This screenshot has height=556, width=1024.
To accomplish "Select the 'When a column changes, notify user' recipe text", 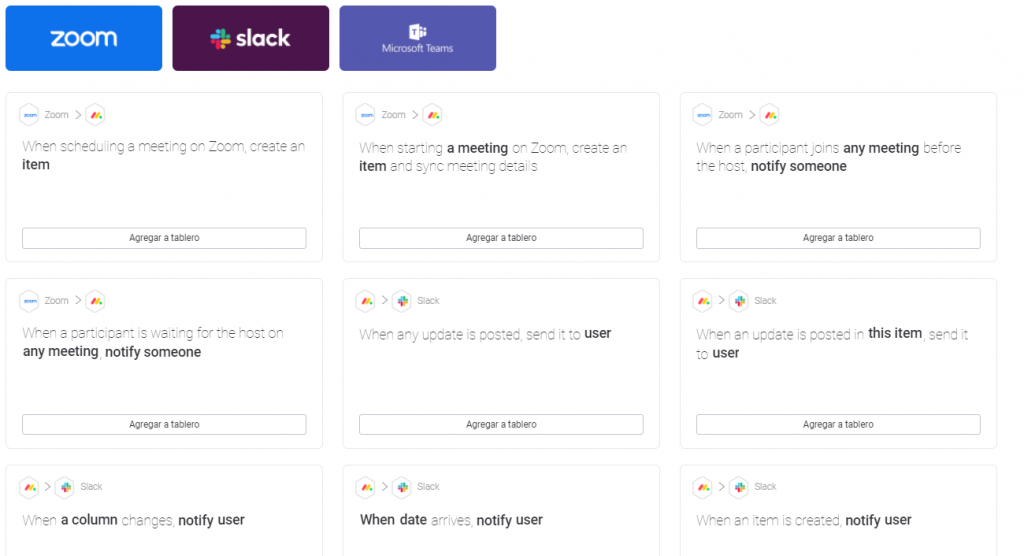I will pos(134,520).
